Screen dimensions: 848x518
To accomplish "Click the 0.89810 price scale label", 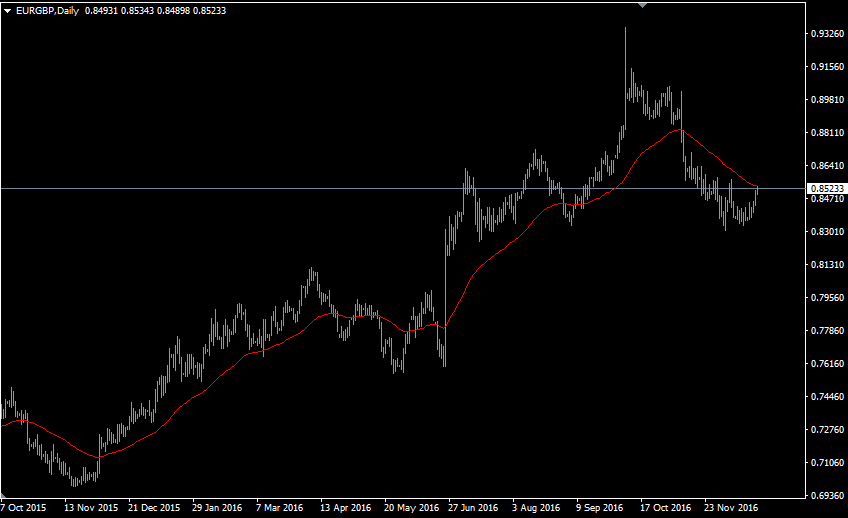I will tap(827, 99).
